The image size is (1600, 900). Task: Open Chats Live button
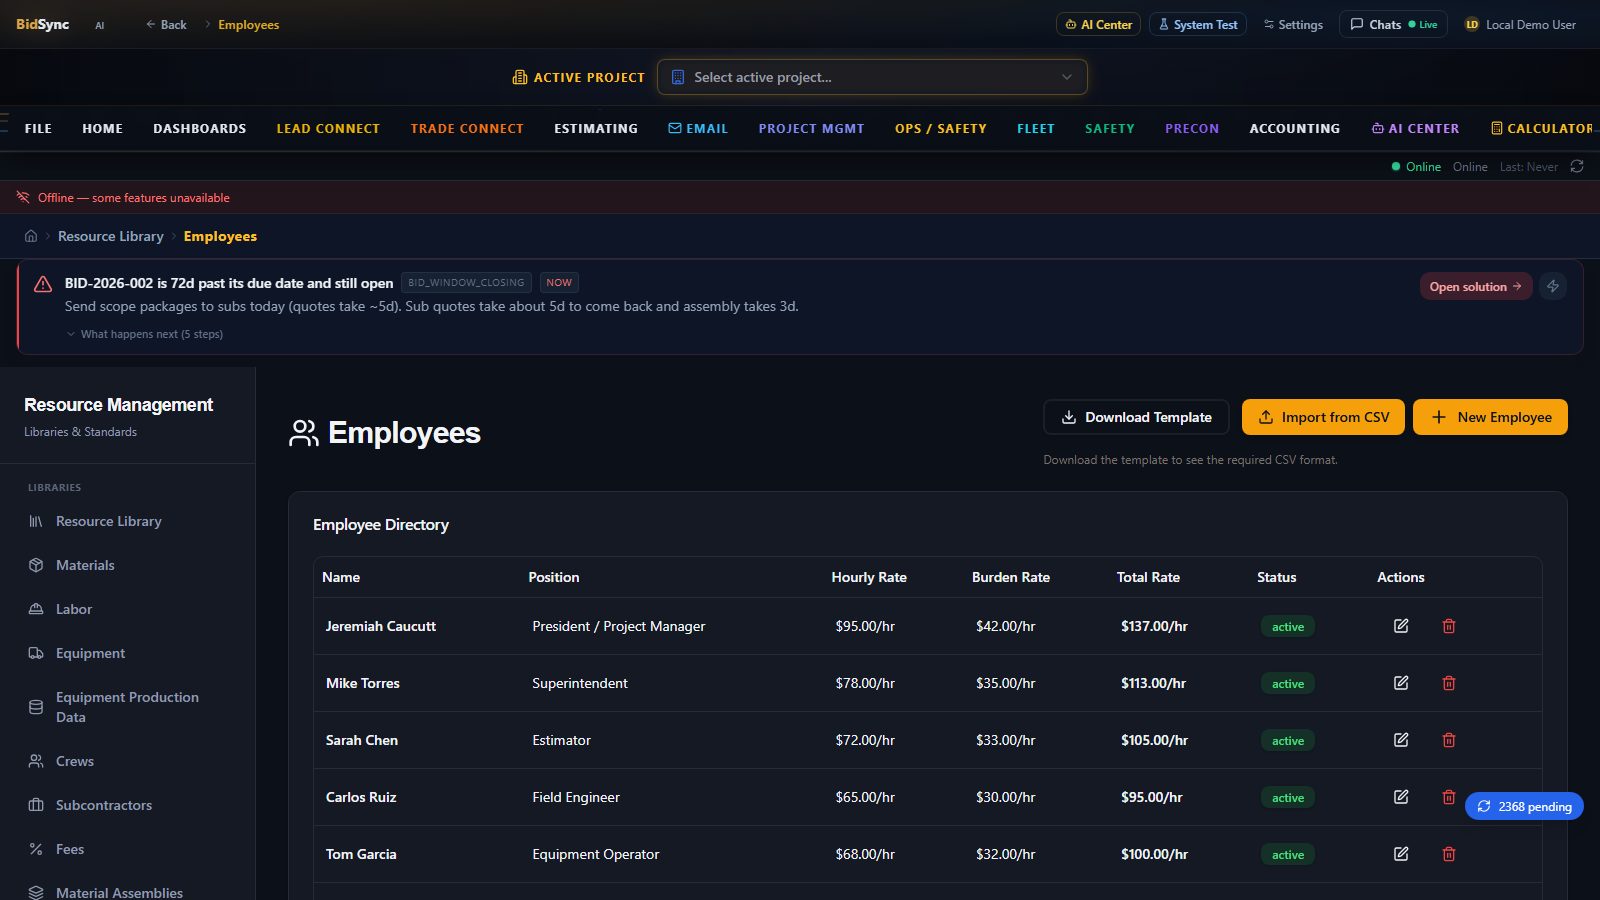[x=1393, y=24]
